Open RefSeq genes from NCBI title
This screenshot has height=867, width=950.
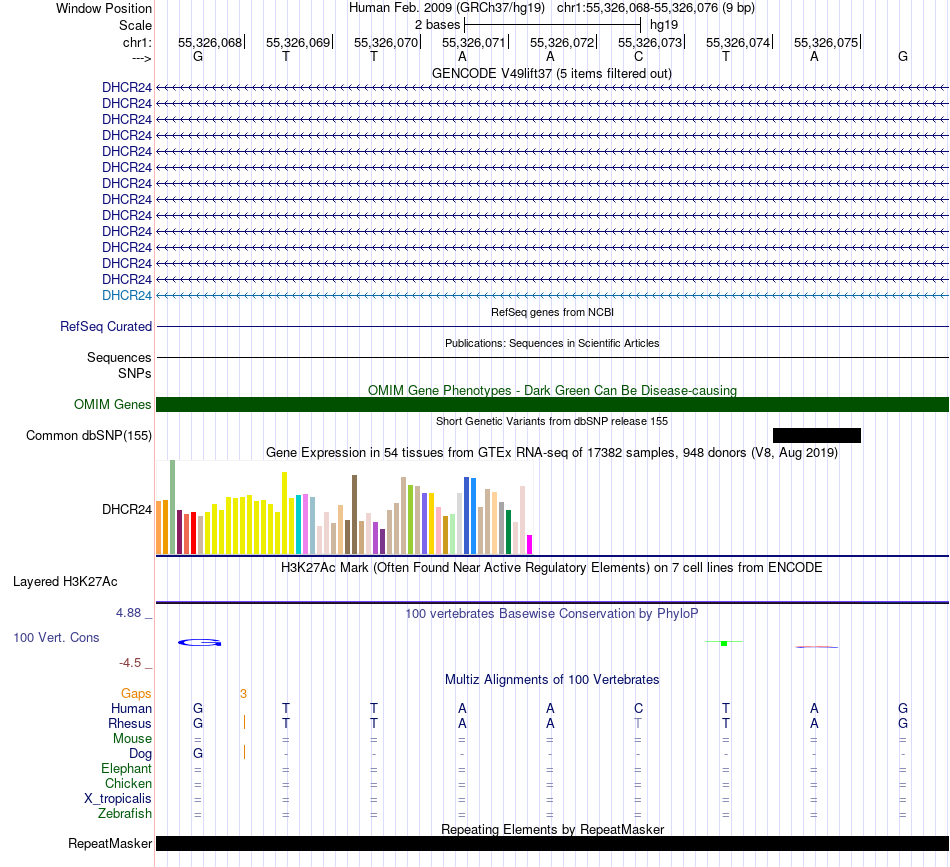552,312
